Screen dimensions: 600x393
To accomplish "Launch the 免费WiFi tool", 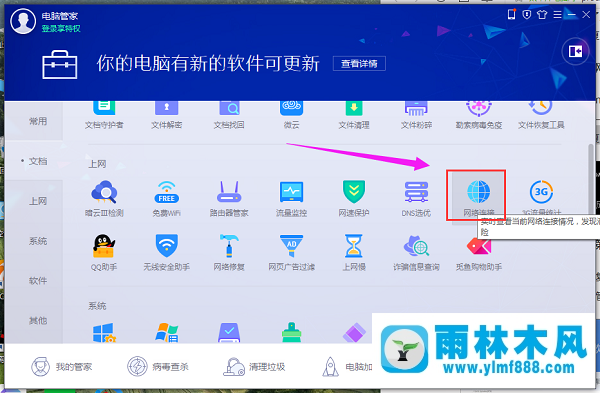I will (166, 199).
